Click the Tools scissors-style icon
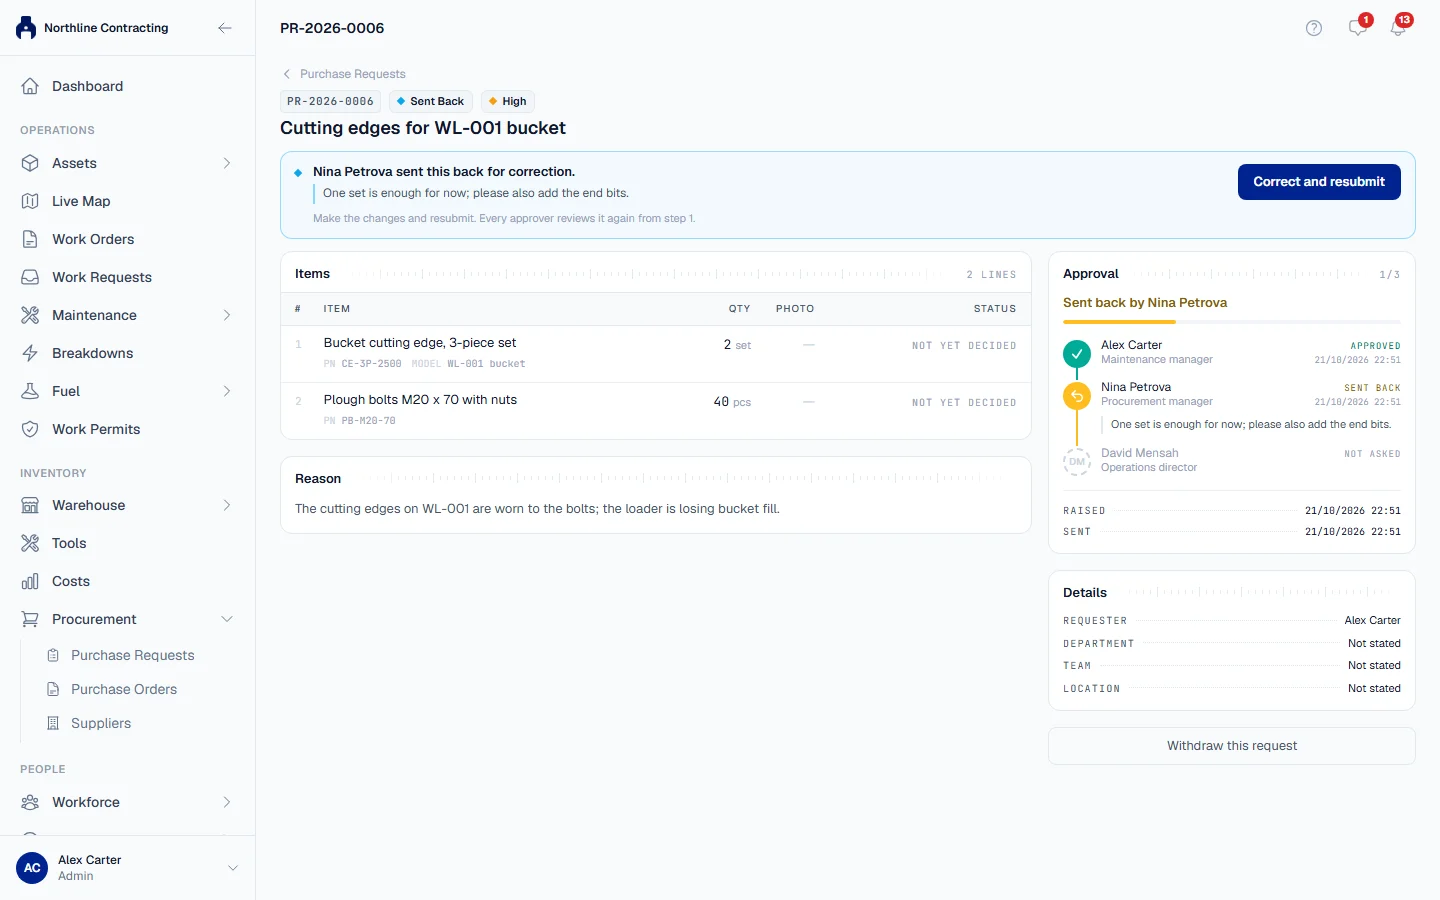Image resolution: width=1440 pixels, height=900 pixels. tap(30, 543)
